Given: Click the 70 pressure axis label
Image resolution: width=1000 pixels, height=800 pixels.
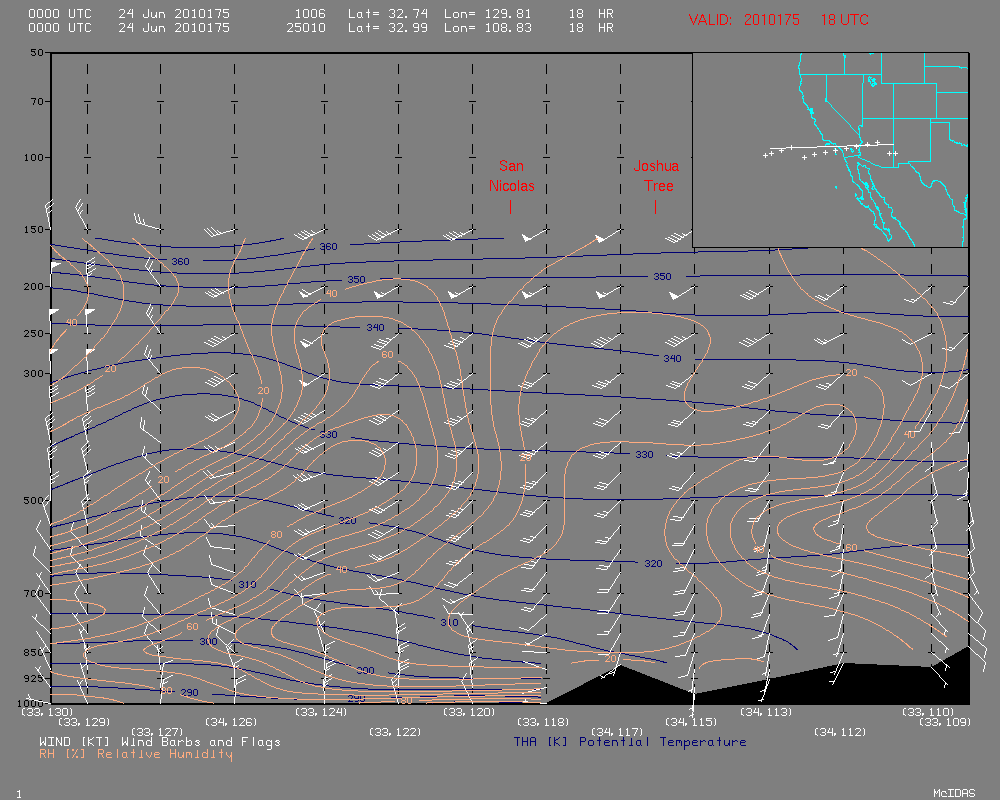Looking at the screenshot, I should 37,101.
